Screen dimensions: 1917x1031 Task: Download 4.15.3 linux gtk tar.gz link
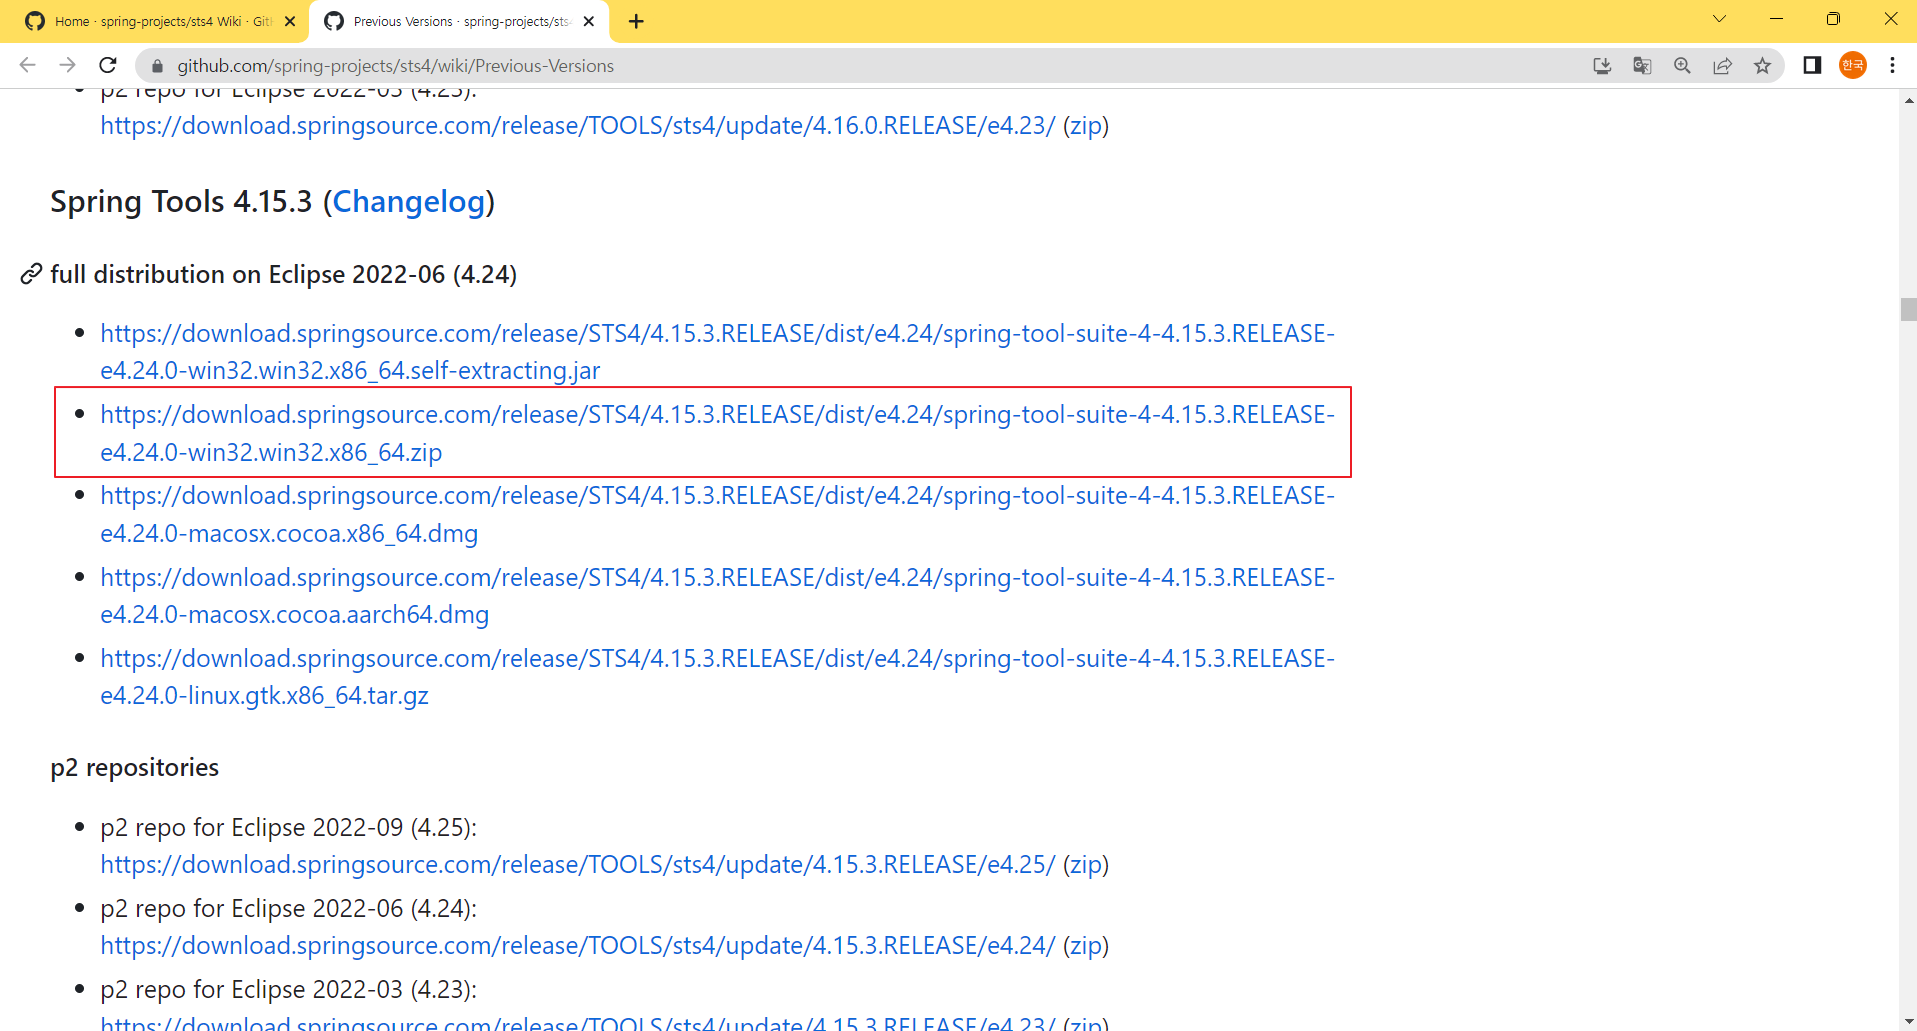pos(717,677)
